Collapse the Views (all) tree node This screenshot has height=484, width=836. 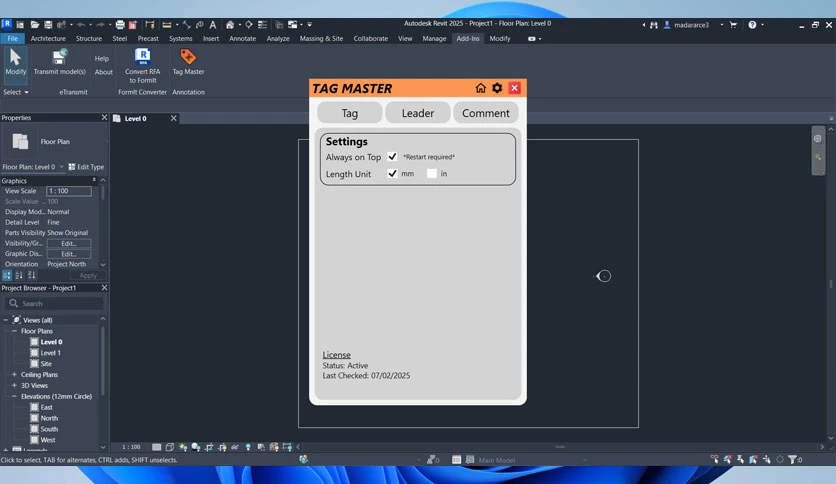(x=6, y=320)
